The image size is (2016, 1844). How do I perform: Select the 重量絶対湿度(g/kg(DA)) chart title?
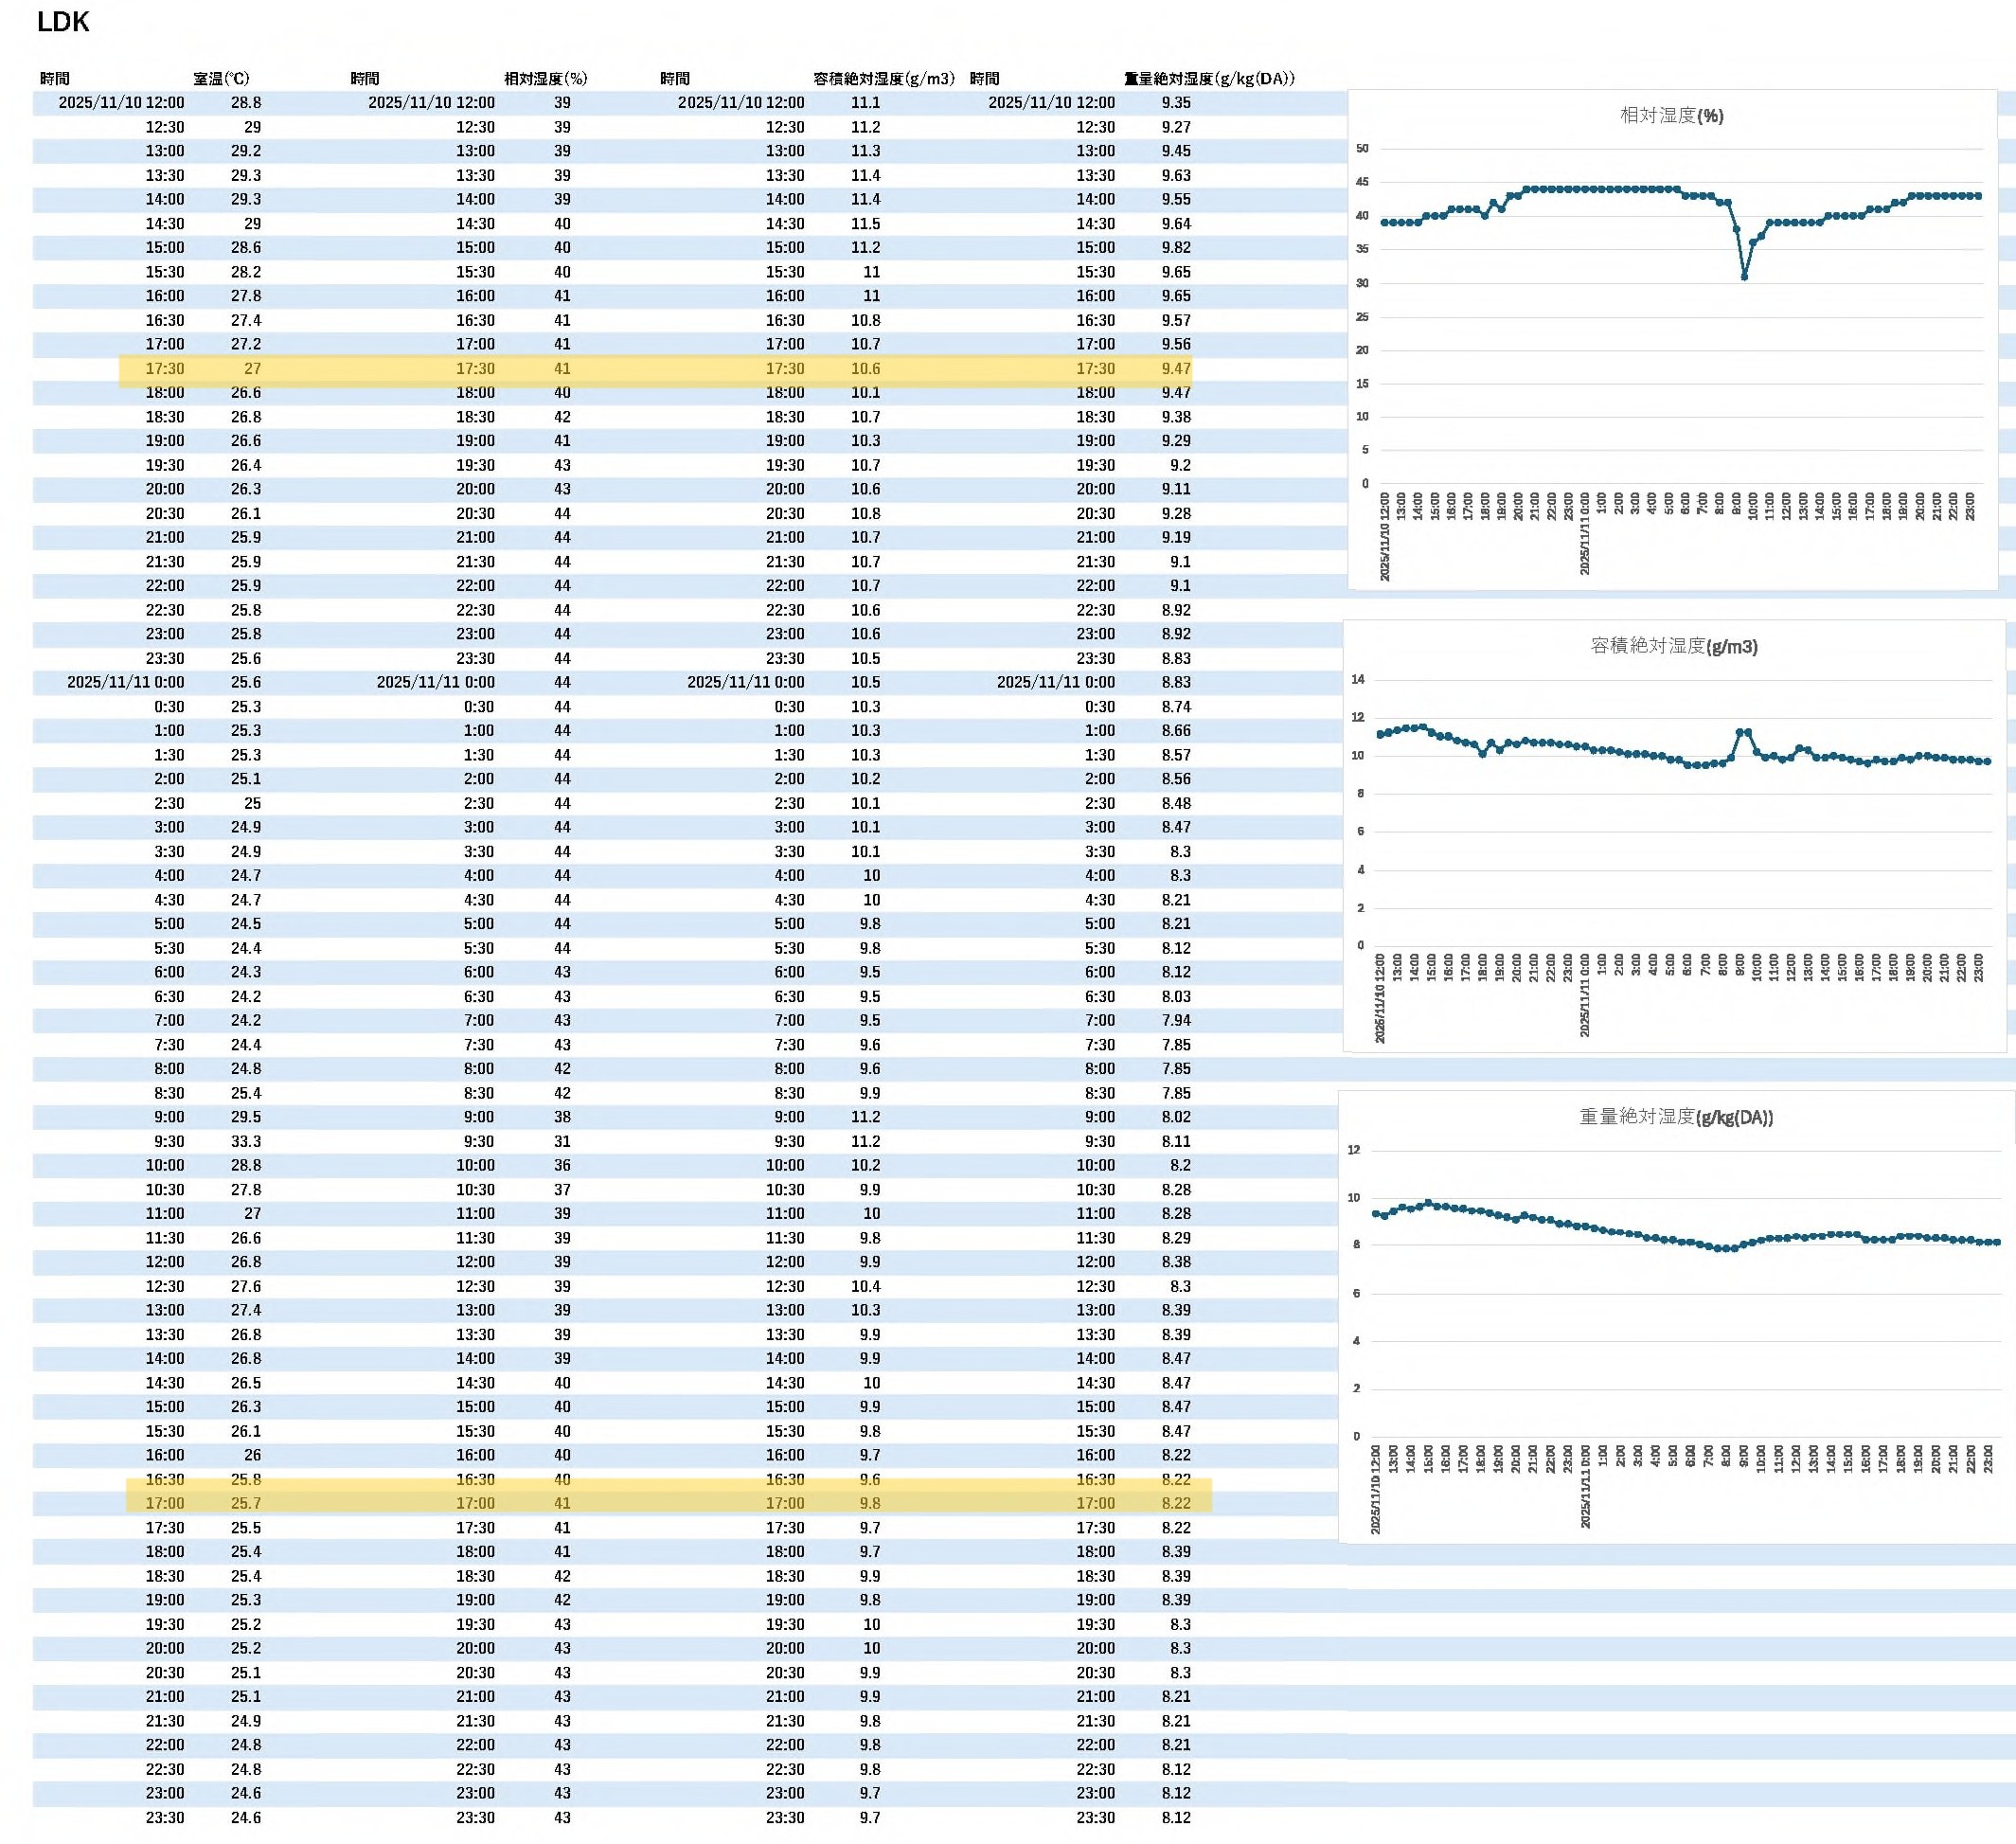click(1675, 1117)
